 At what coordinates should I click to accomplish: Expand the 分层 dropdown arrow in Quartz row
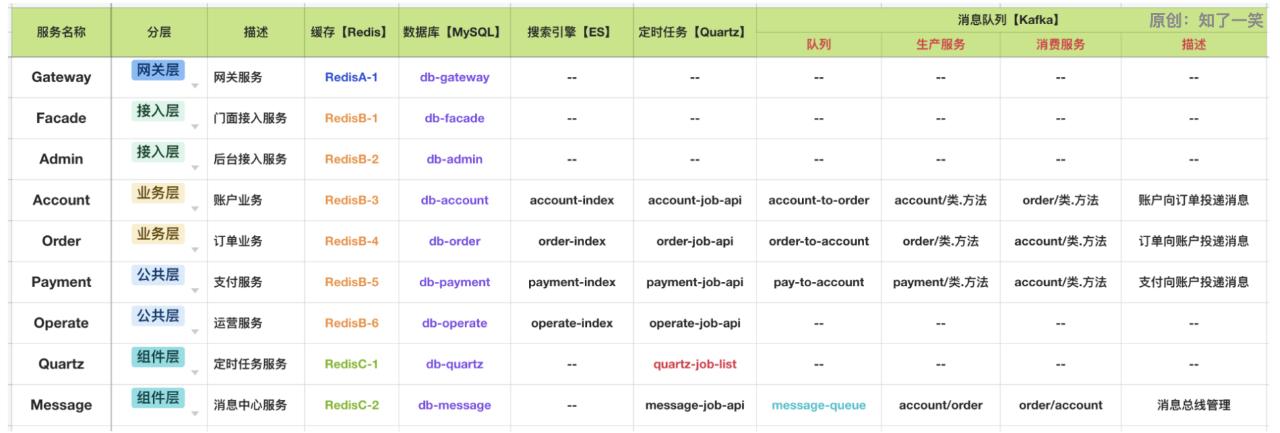(195, 373)
